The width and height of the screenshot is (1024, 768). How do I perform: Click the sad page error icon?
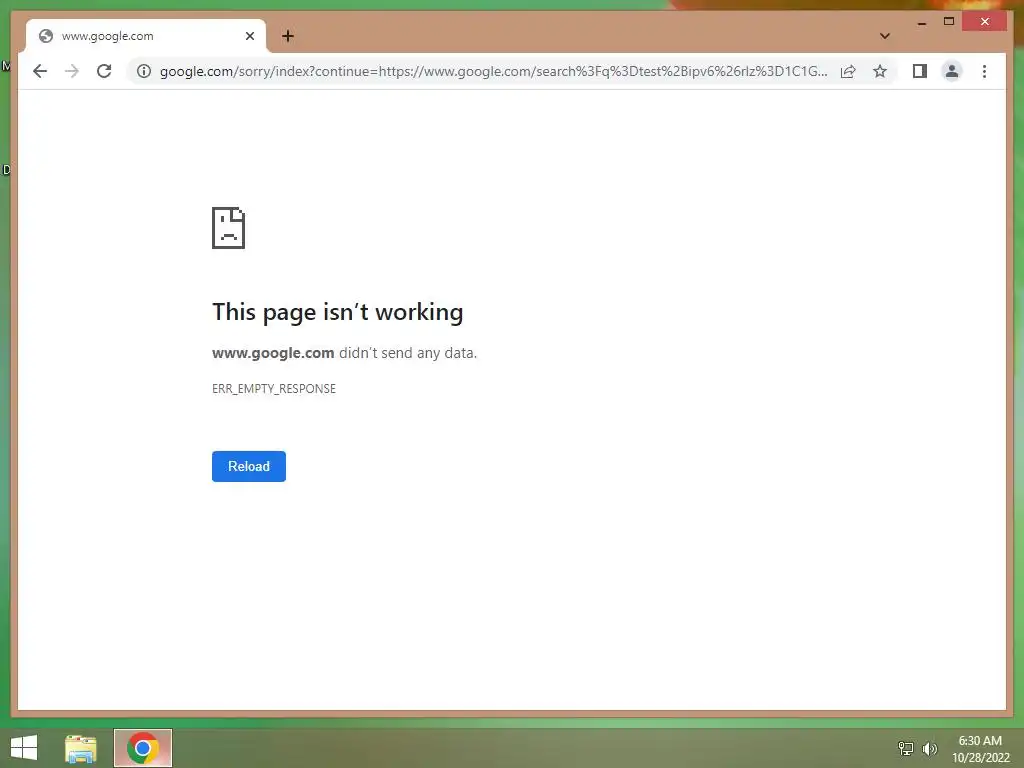(229, 228)
